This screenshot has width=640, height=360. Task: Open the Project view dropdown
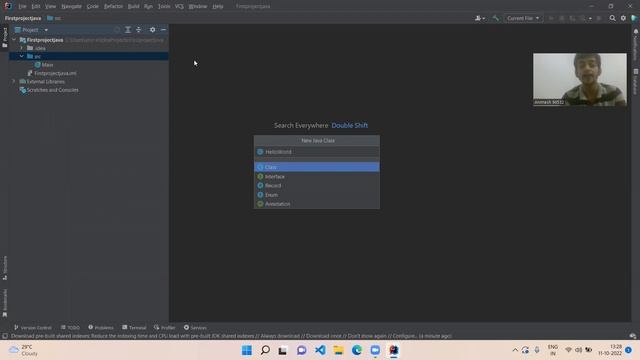click(32, 30)
